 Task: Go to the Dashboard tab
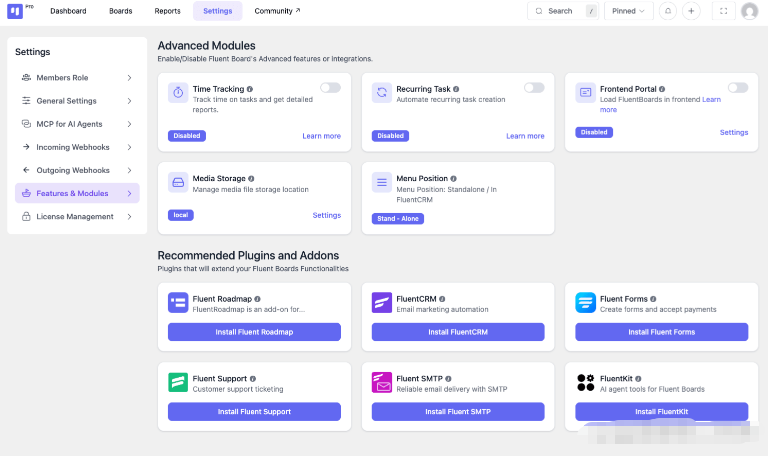coord(68,11)
